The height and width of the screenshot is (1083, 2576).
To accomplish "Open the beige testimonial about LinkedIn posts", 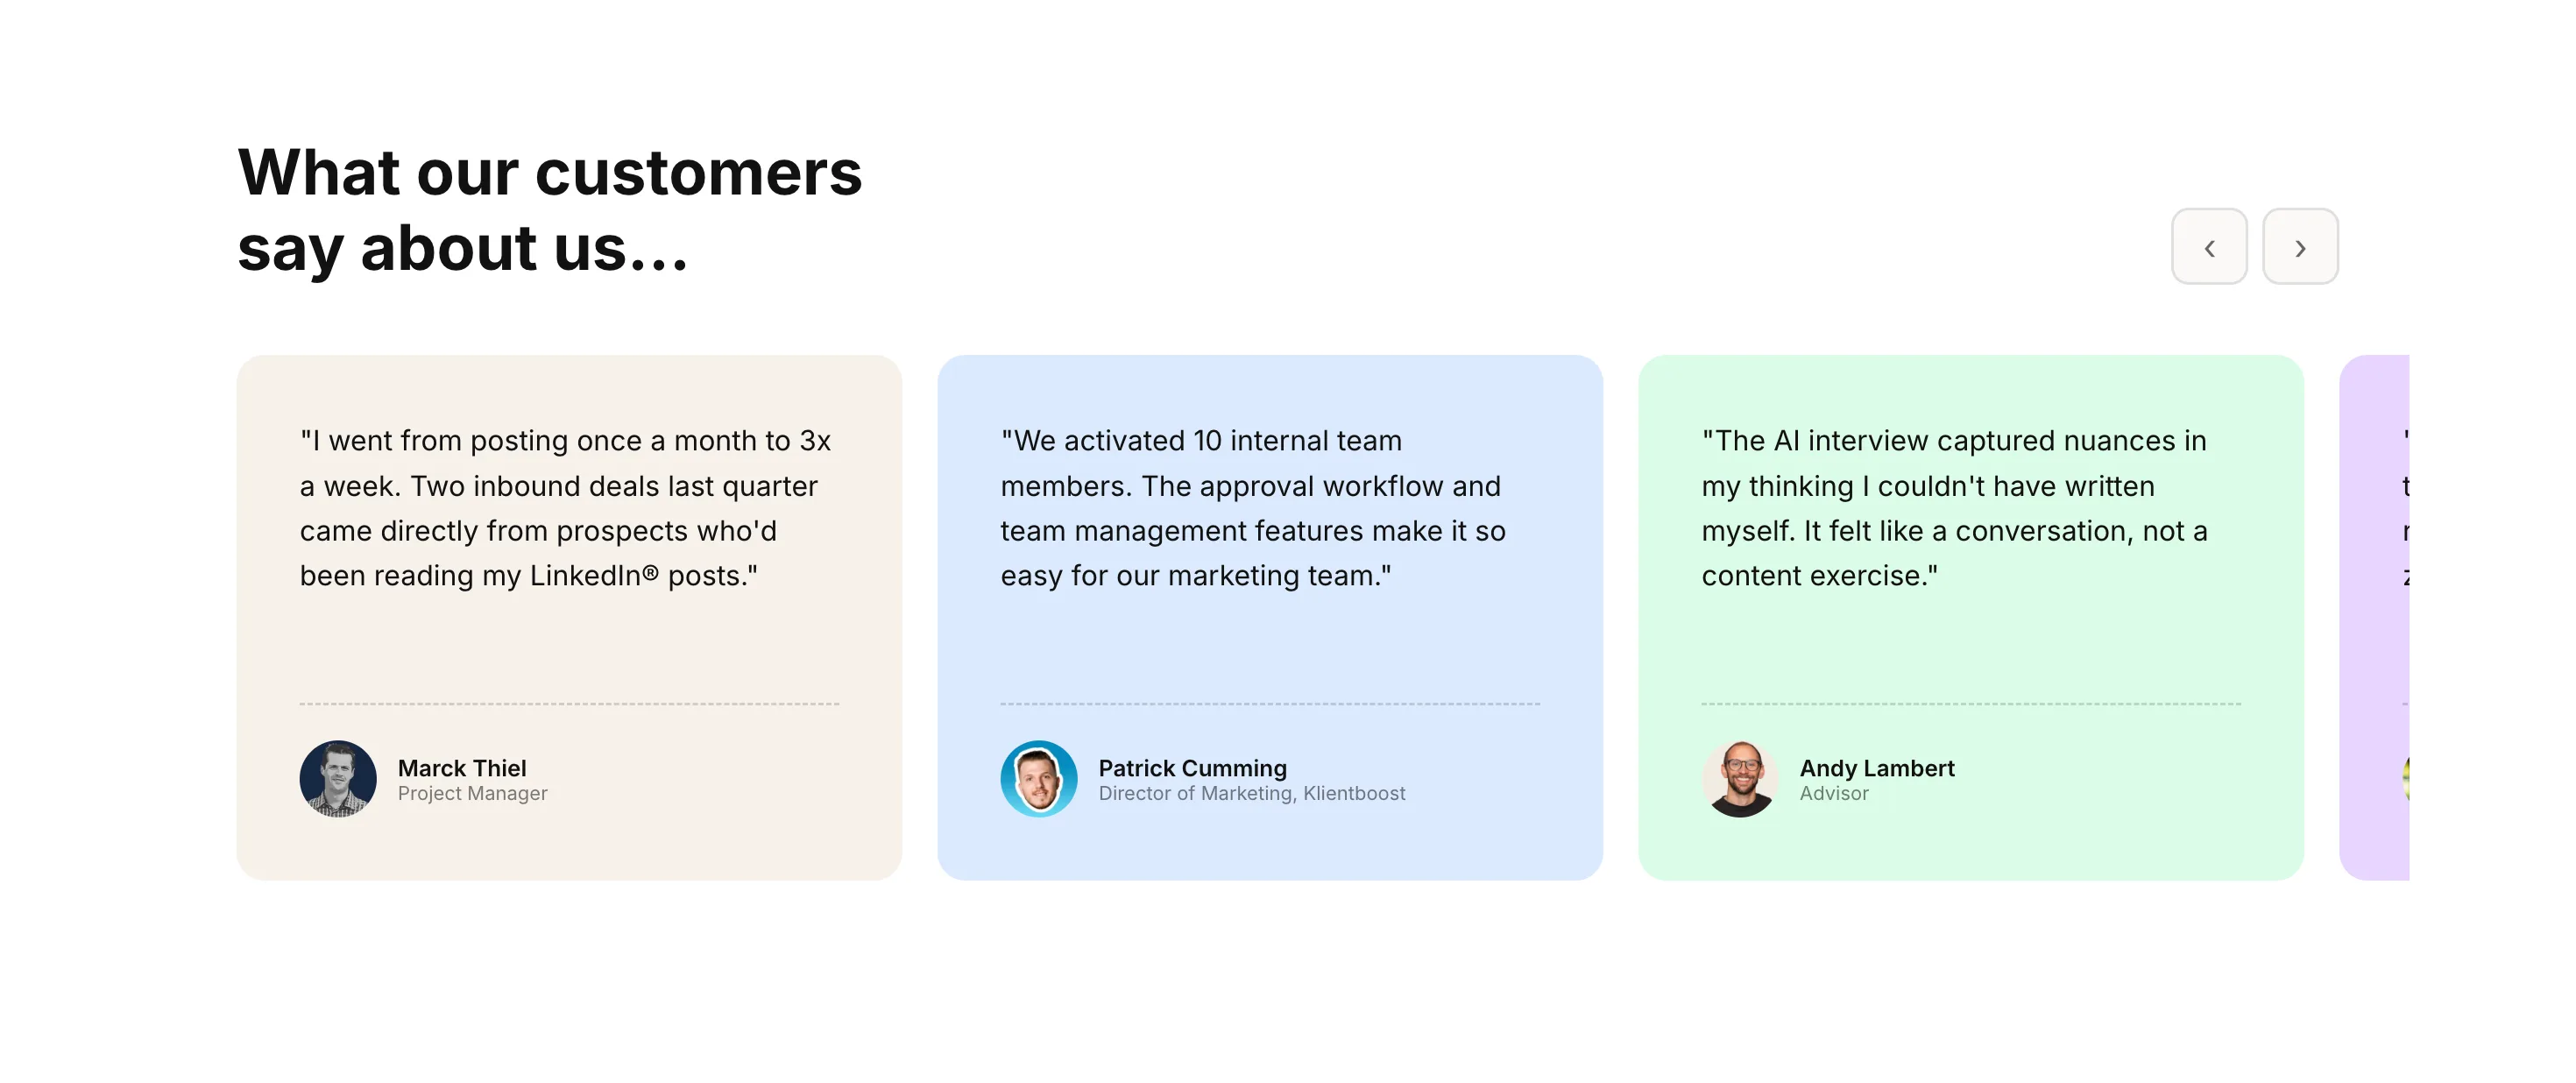I will pyautogui.click(x=569, y=617).
